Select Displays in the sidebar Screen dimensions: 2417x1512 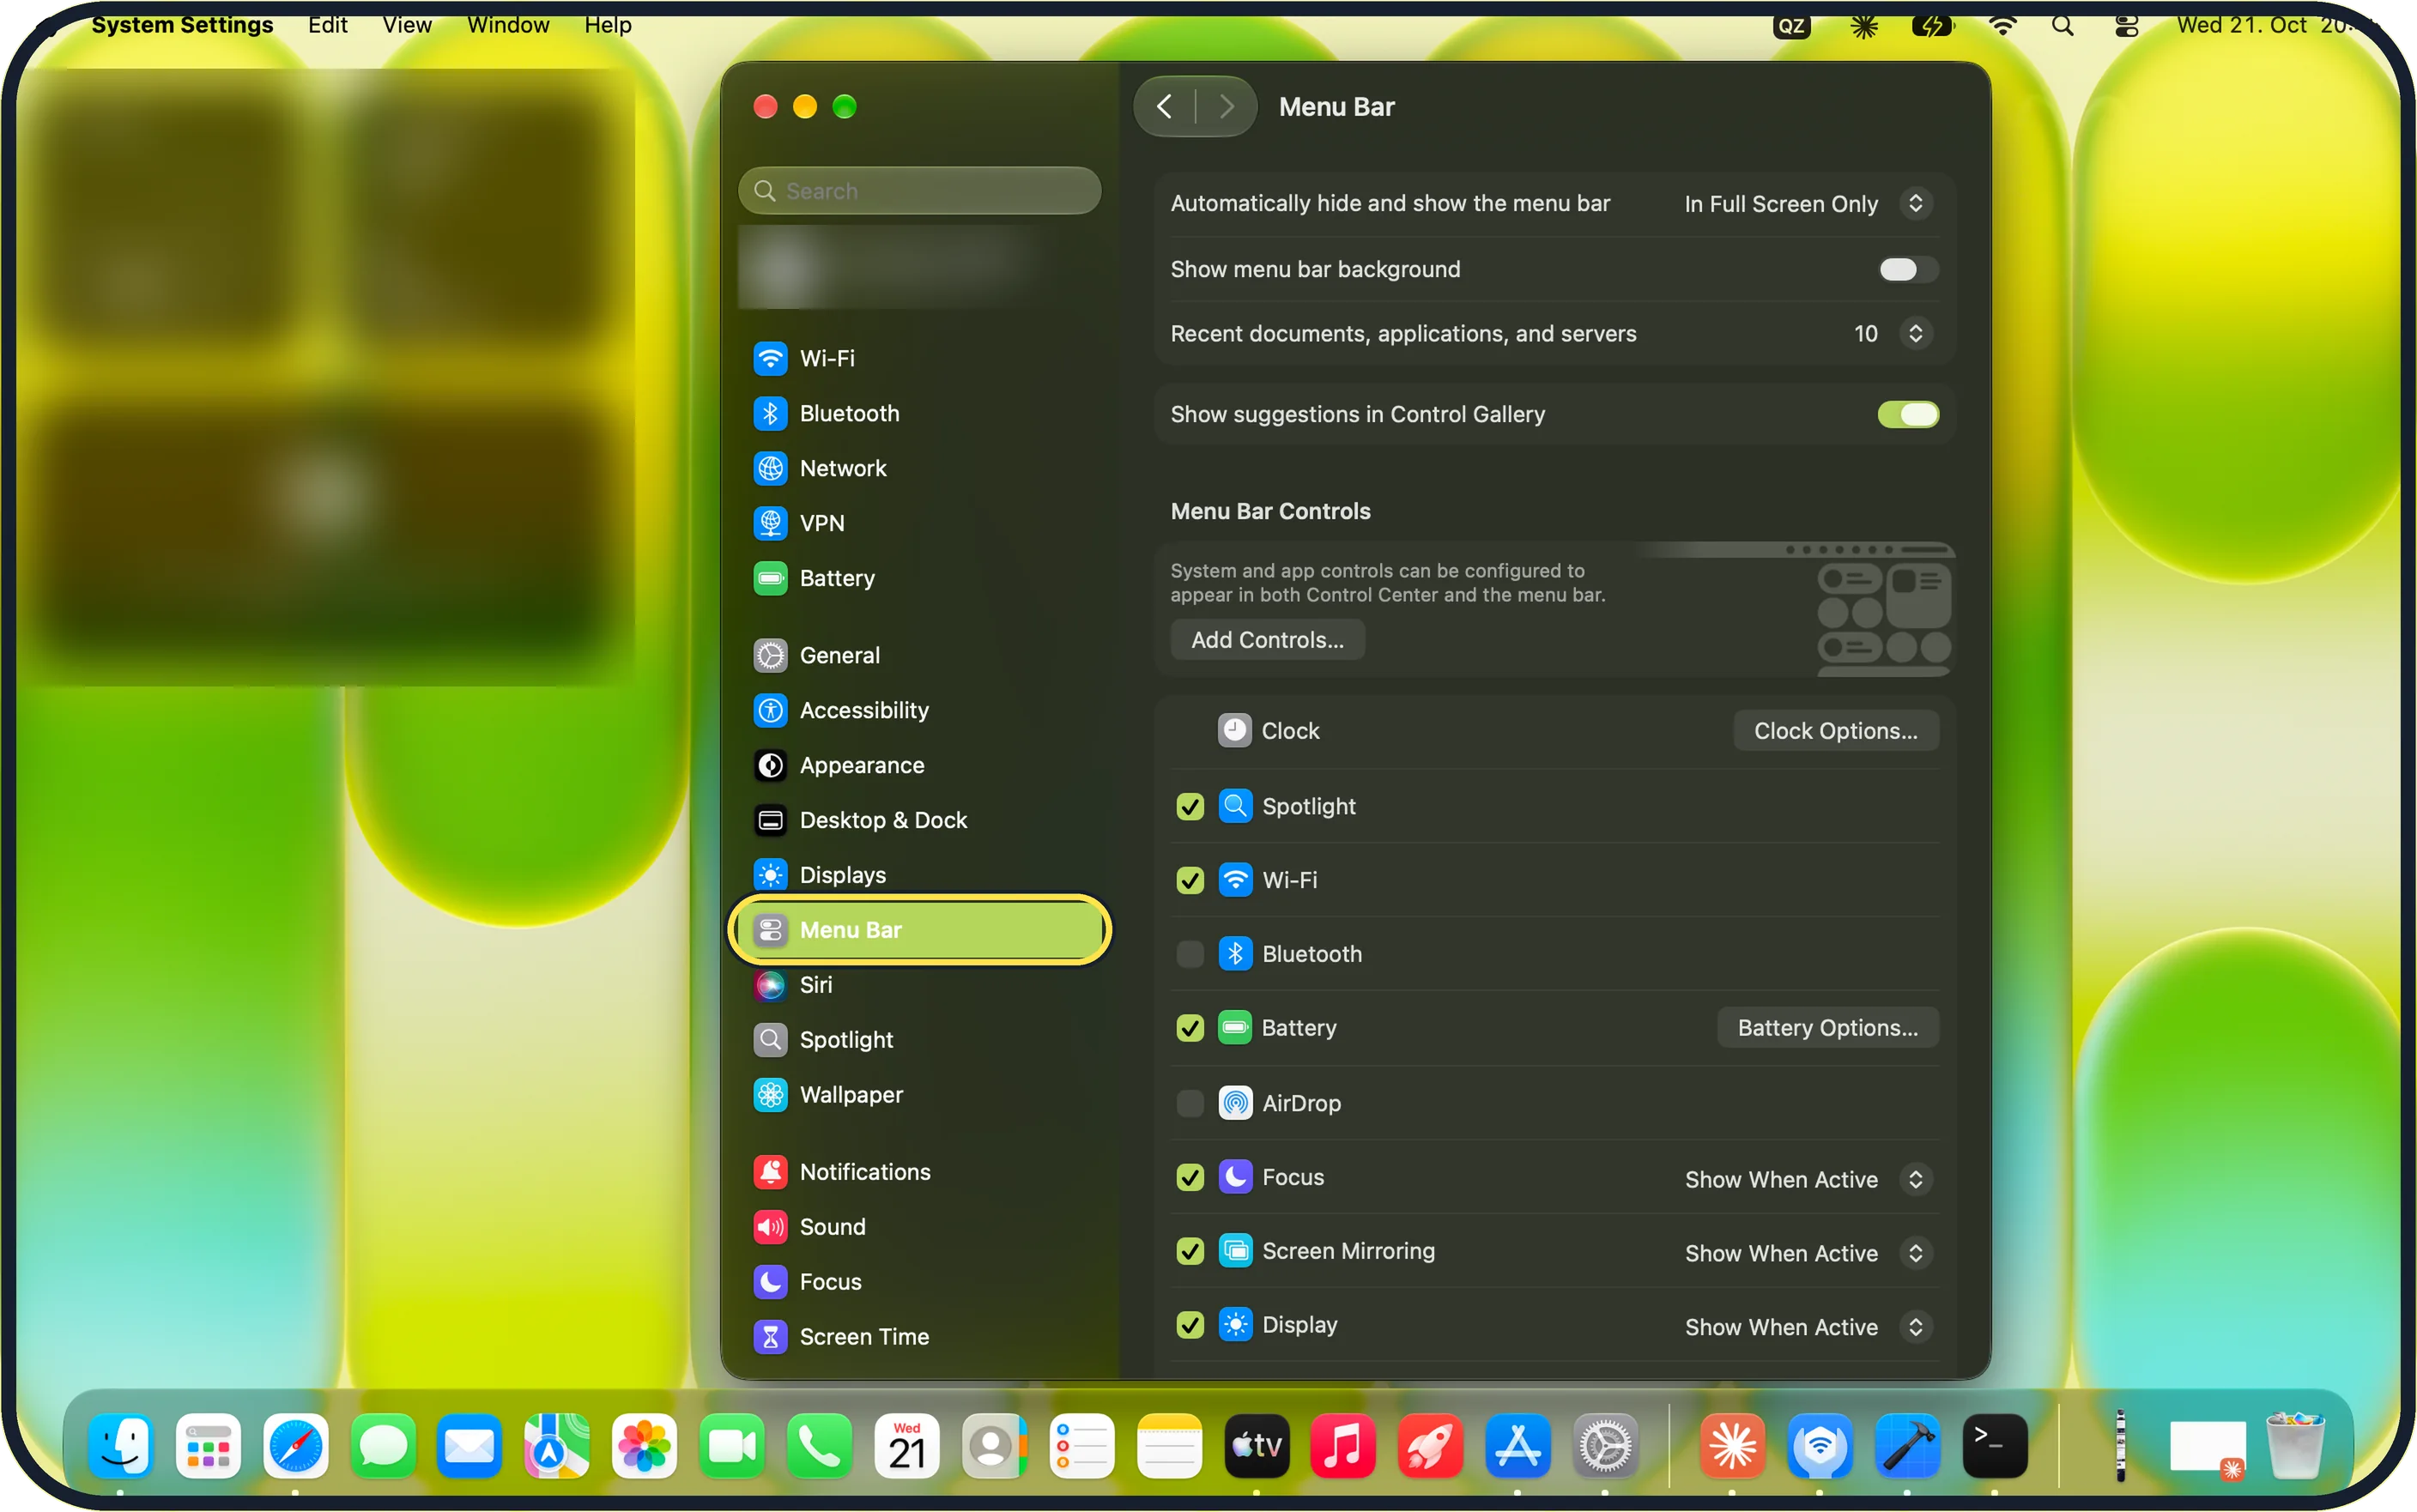pyautogui.click(x=918, y=875)
